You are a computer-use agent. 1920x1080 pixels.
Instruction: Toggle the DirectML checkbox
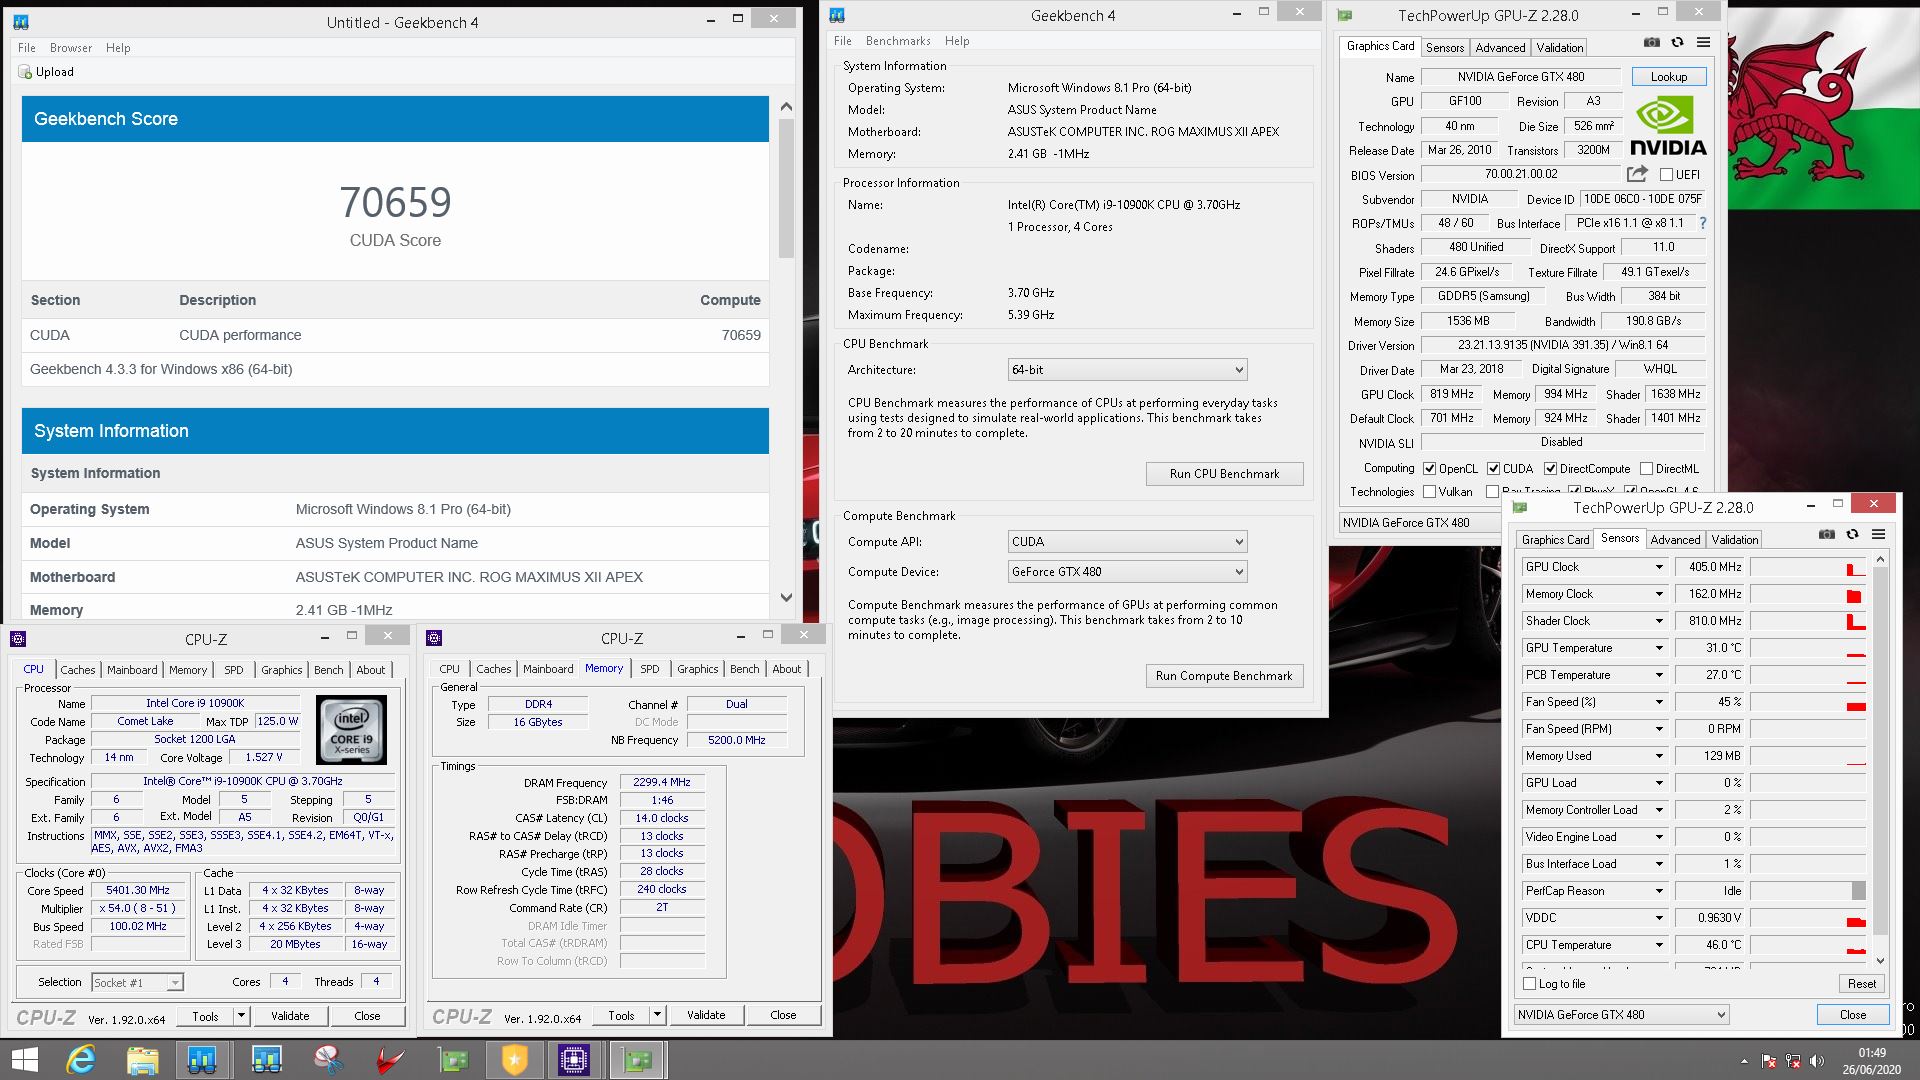tap(1646, 468)
